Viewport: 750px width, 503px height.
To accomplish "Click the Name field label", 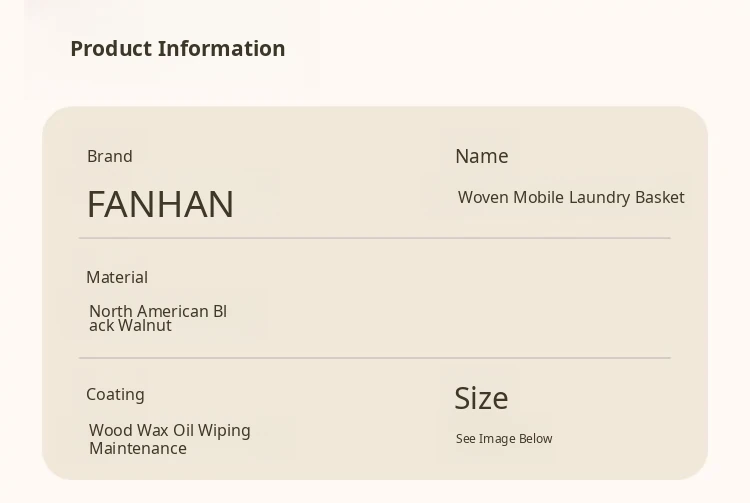I will click(x=481, y=156).
